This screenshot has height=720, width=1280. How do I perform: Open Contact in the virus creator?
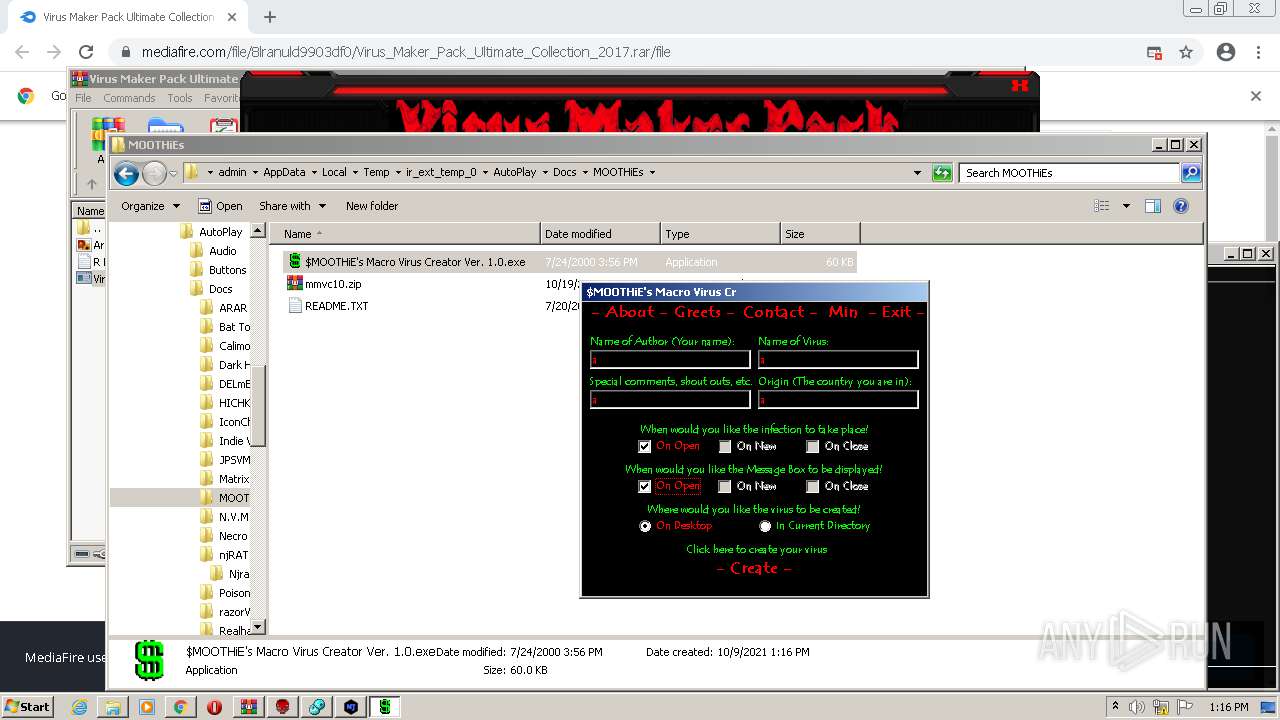click(773, 312)
